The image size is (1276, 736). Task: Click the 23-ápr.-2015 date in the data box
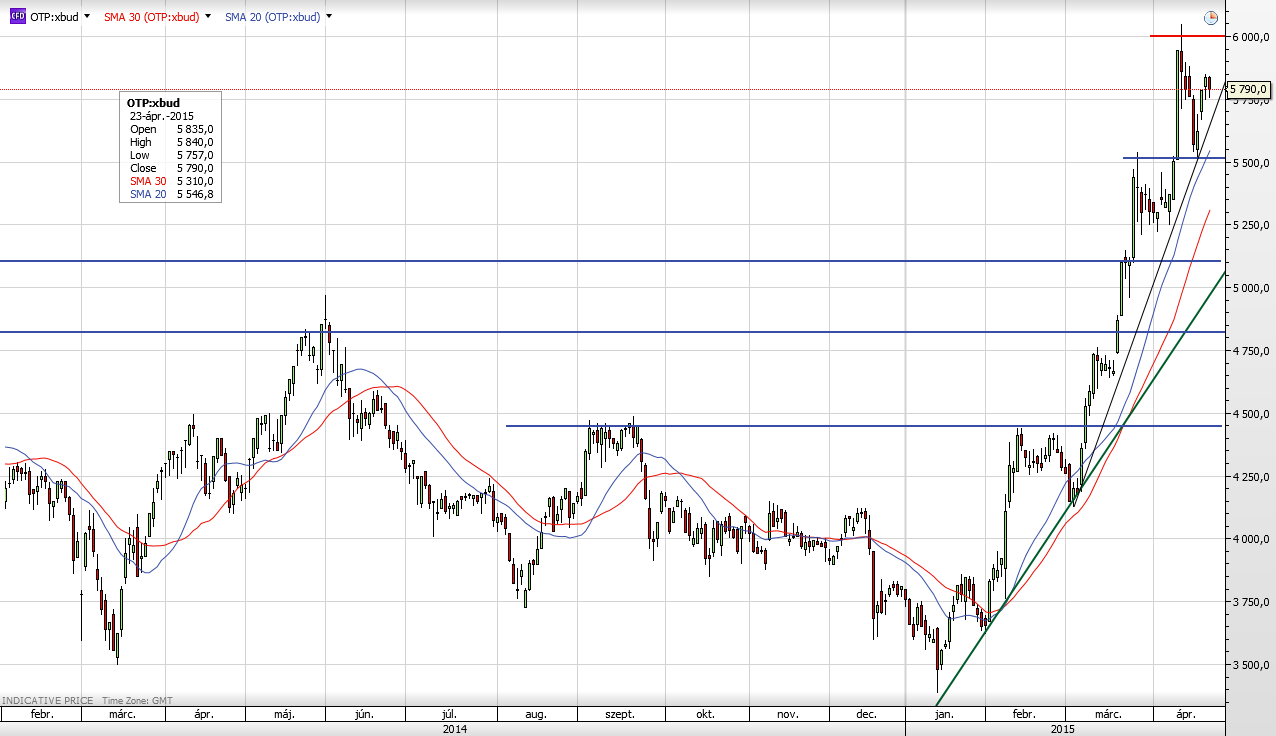click(162, 116)
